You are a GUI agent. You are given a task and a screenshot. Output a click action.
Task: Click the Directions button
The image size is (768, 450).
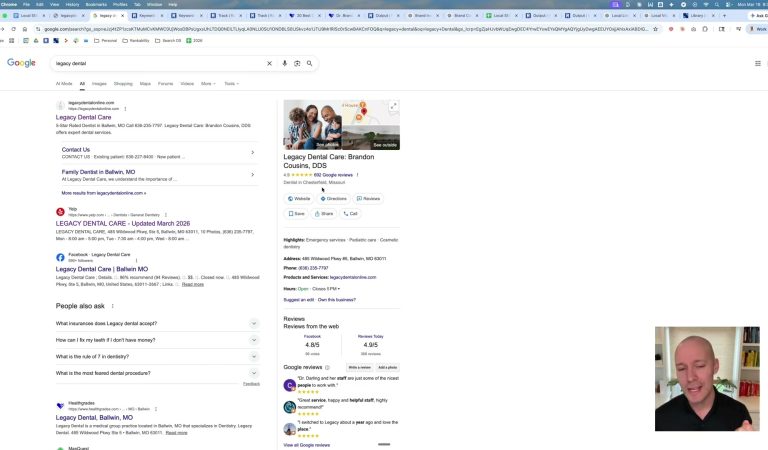pyautogui.click(x=333, y=199)
